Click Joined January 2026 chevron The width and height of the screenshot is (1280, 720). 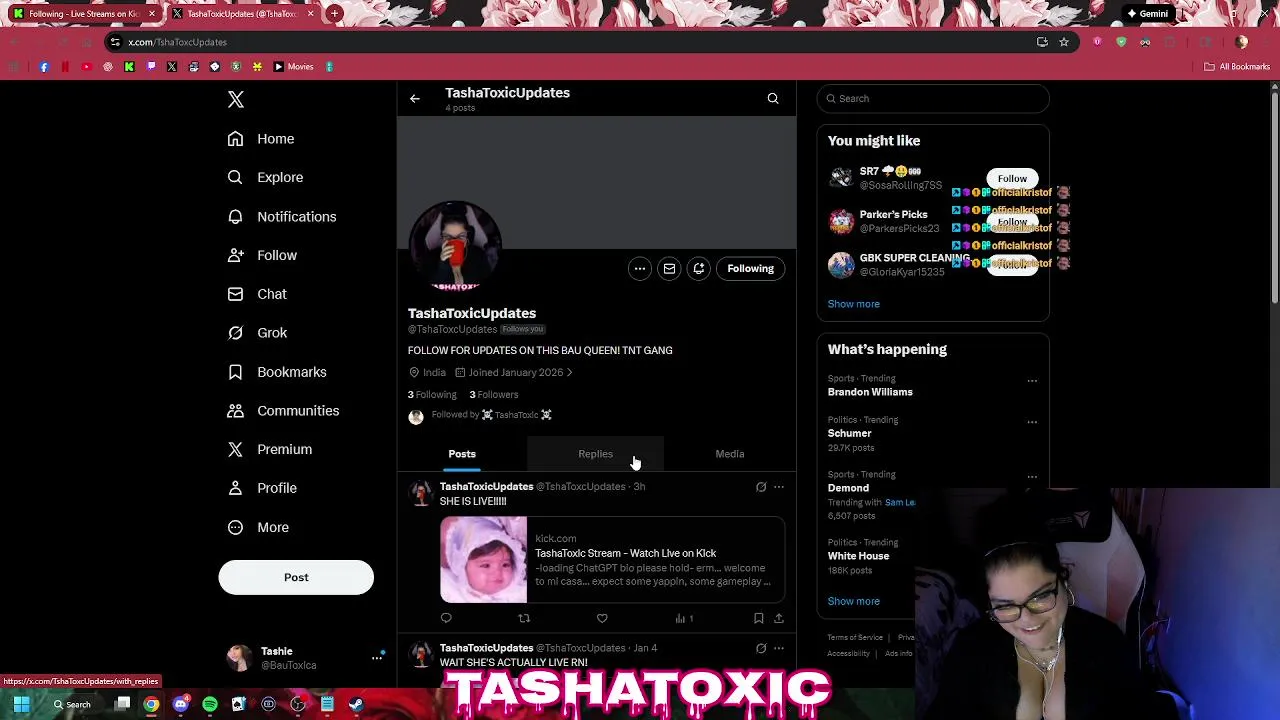click(x=569, y=372)
